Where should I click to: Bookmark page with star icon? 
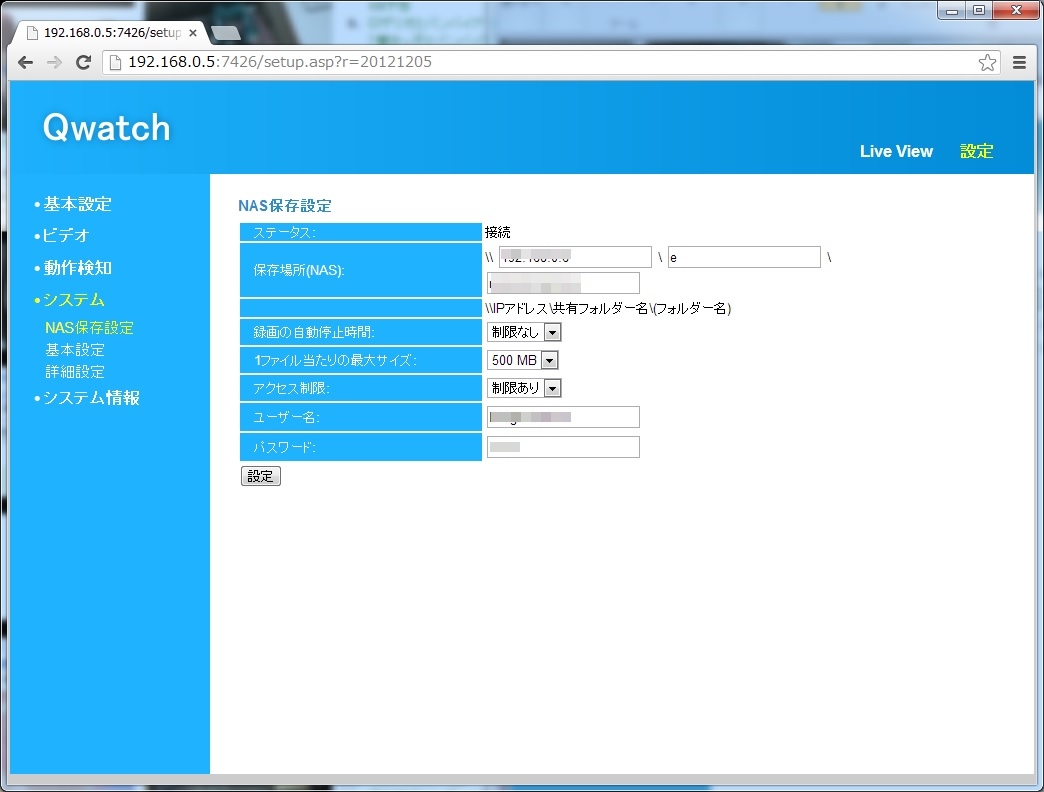987,63
